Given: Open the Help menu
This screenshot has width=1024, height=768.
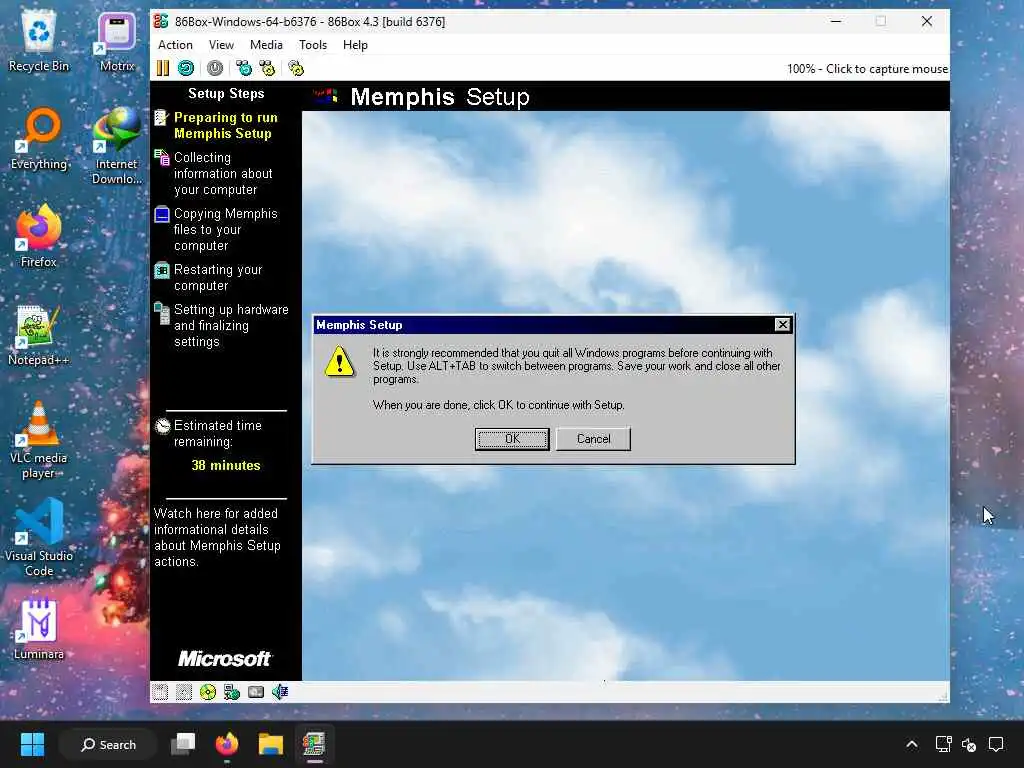Looking at the screenshot, I should point(355,45).
